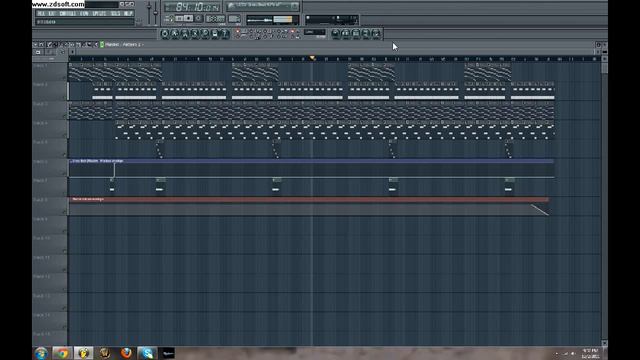Click the green play indicator in playlist toolbar

pyautogui.click(x=102, y=44)
